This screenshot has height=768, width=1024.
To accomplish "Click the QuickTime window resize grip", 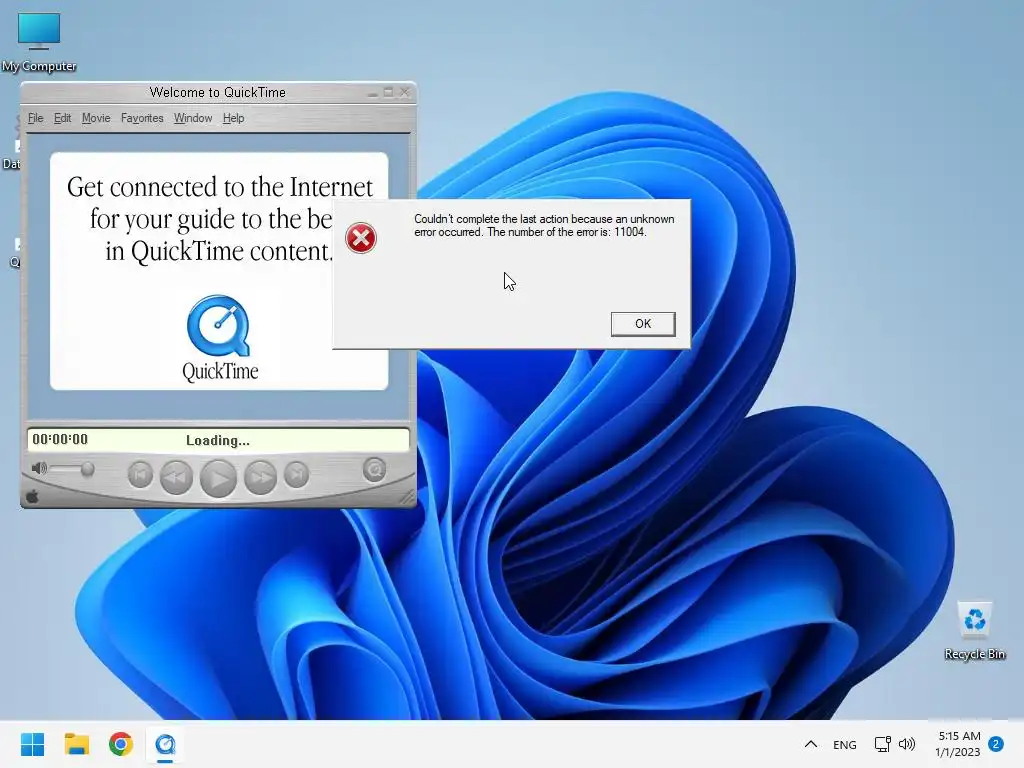I will [x=408, y=498].
